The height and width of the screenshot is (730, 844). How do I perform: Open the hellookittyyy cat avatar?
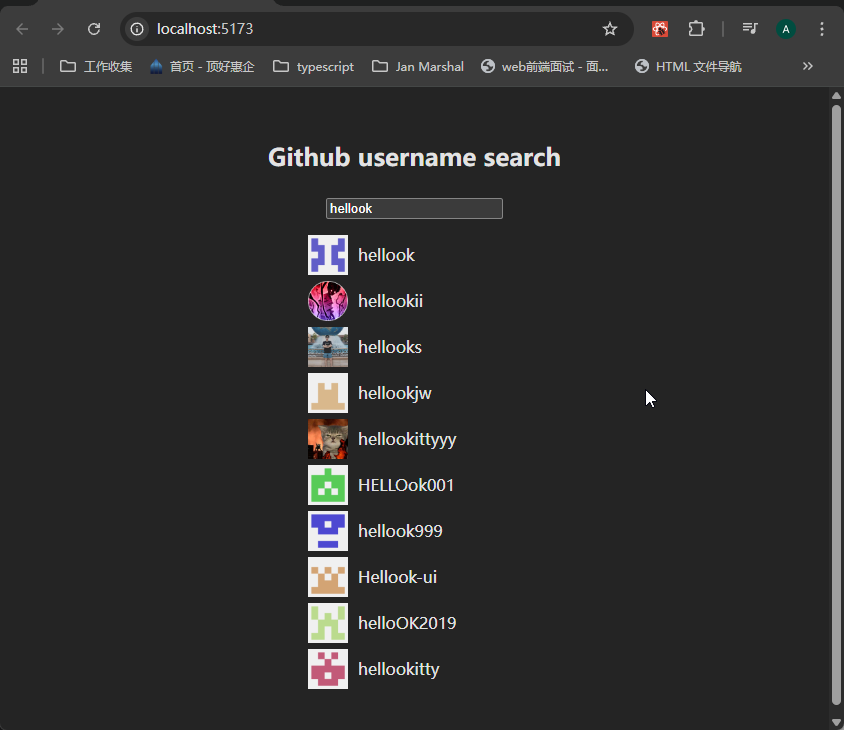click(327, 439)
